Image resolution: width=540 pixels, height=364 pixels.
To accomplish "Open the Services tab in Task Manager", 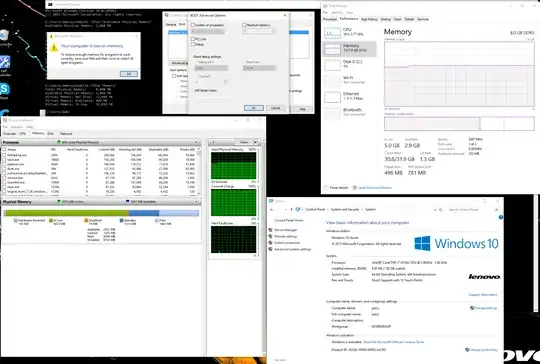I will click(423, 19).
